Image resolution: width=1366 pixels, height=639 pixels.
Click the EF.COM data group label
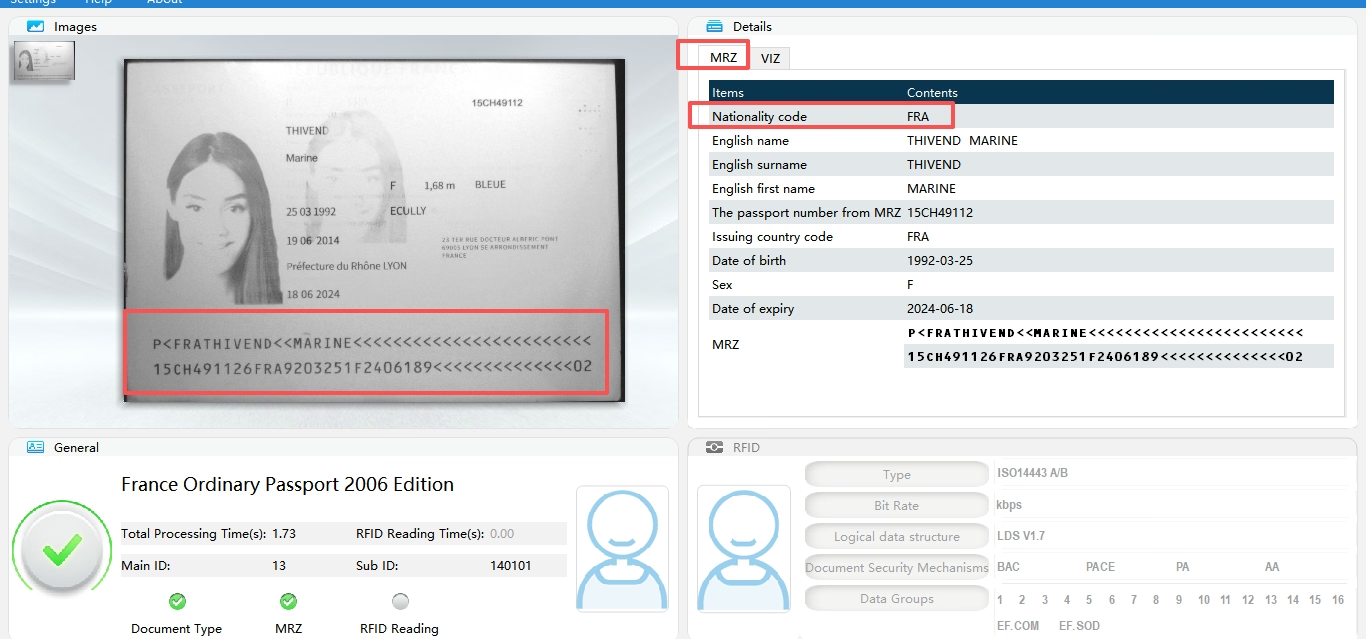click(1018, 626)
